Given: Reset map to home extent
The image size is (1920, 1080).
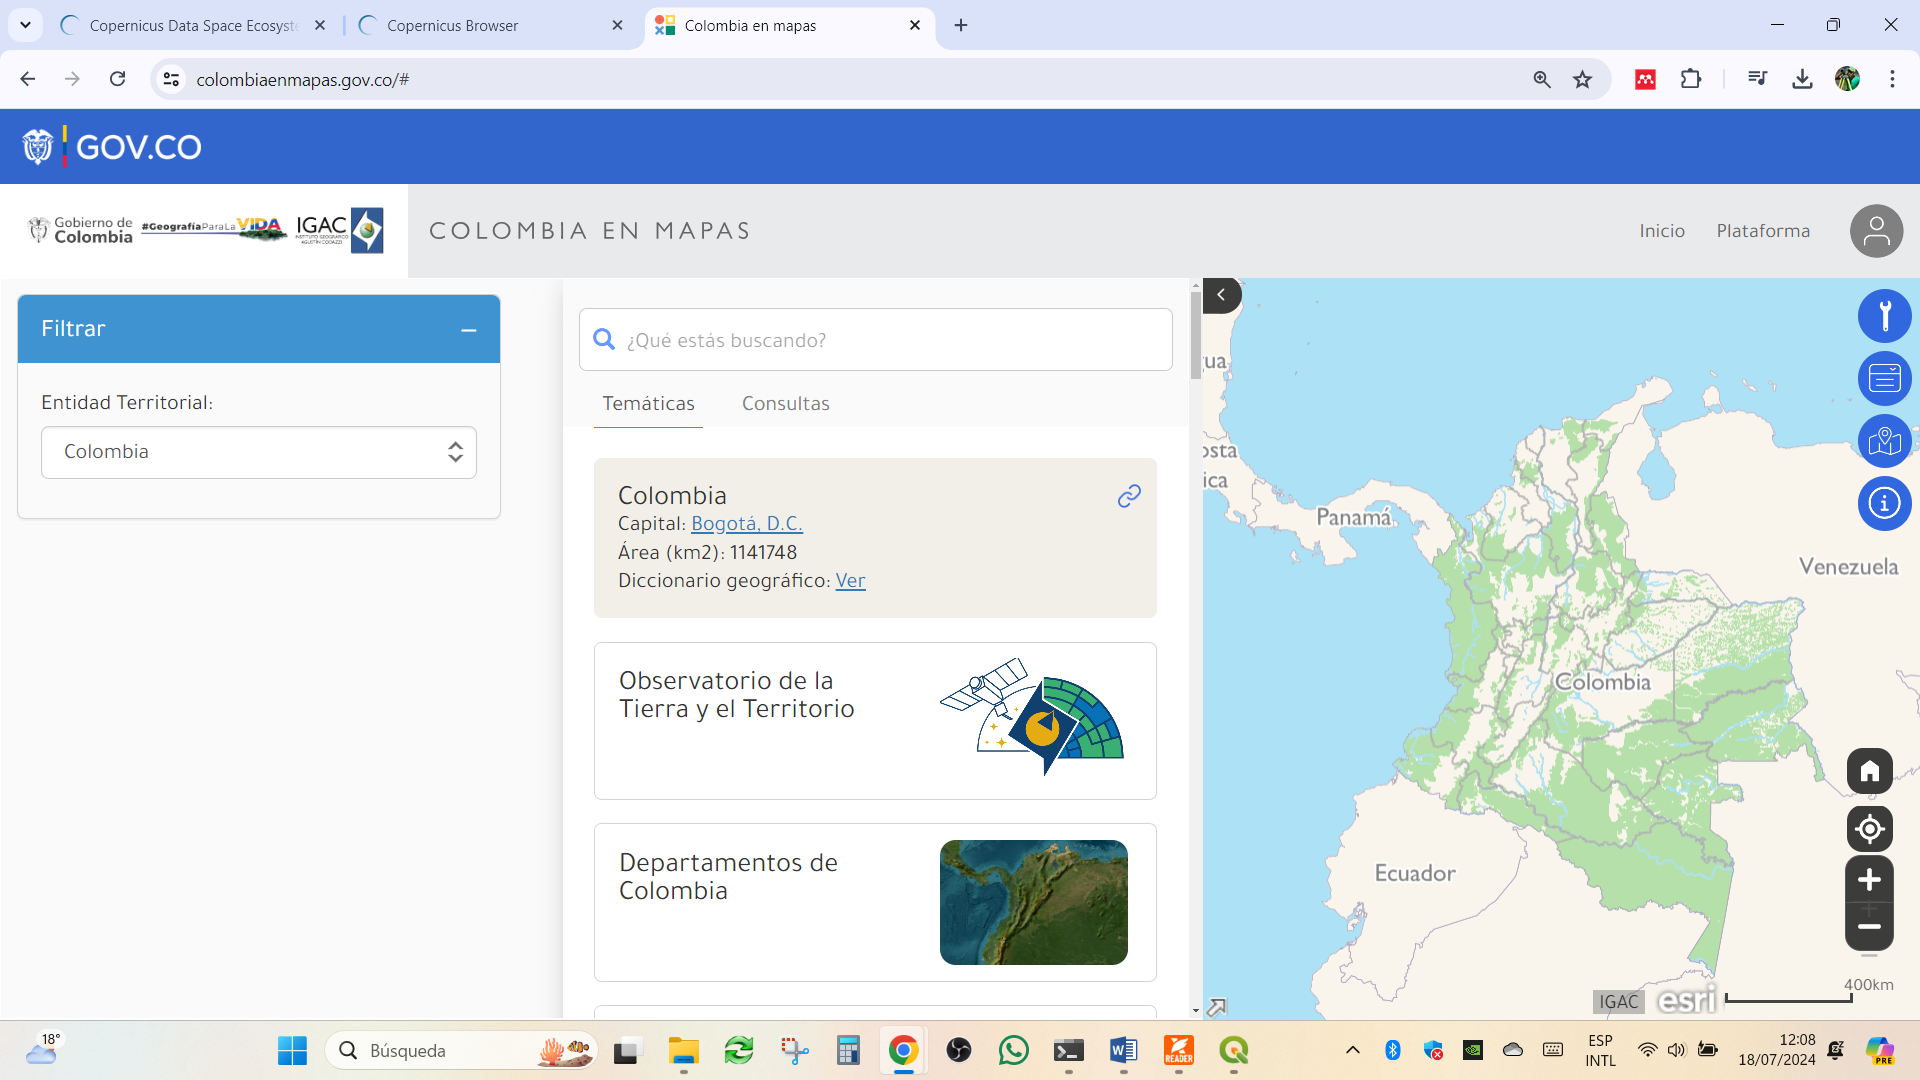Looking at the screenshot, I should point(1869,771).
